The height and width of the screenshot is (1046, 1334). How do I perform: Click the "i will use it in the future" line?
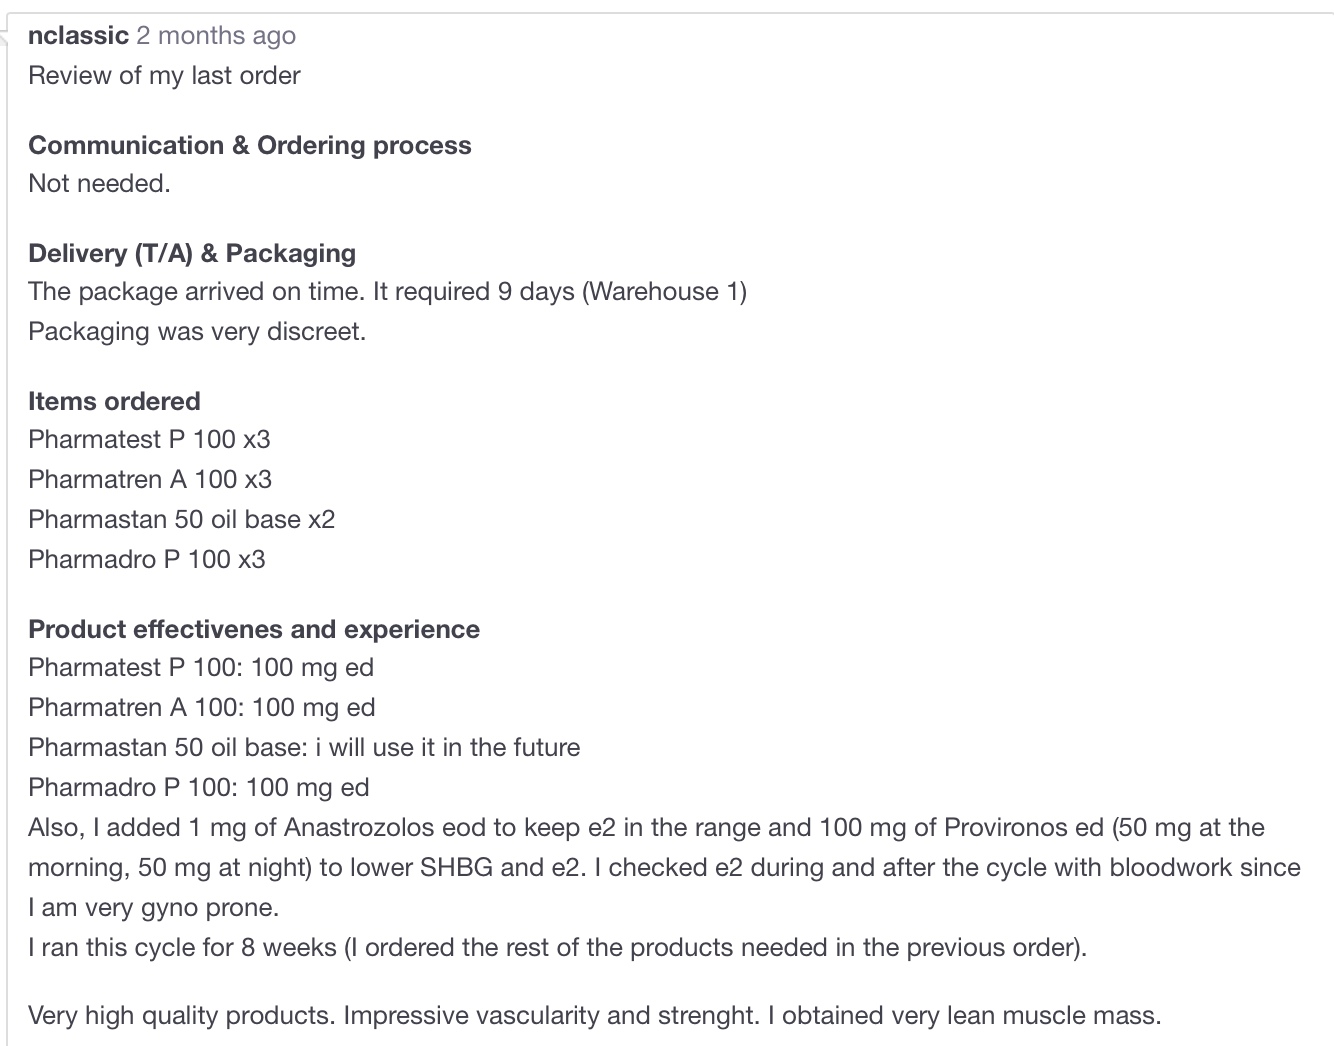pyautogui.click(x=304, y=748)
